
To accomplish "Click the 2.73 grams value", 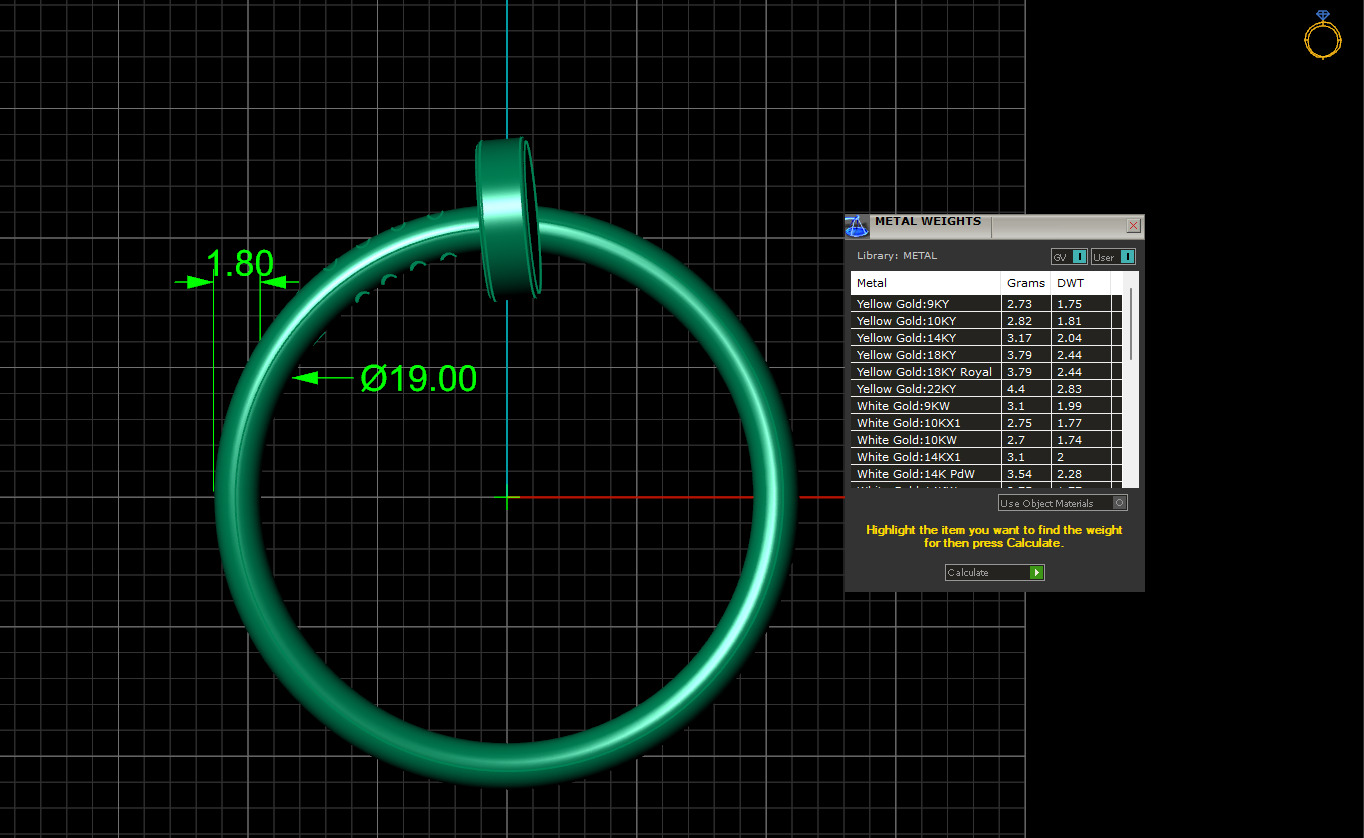I will tap(1019, 304).
